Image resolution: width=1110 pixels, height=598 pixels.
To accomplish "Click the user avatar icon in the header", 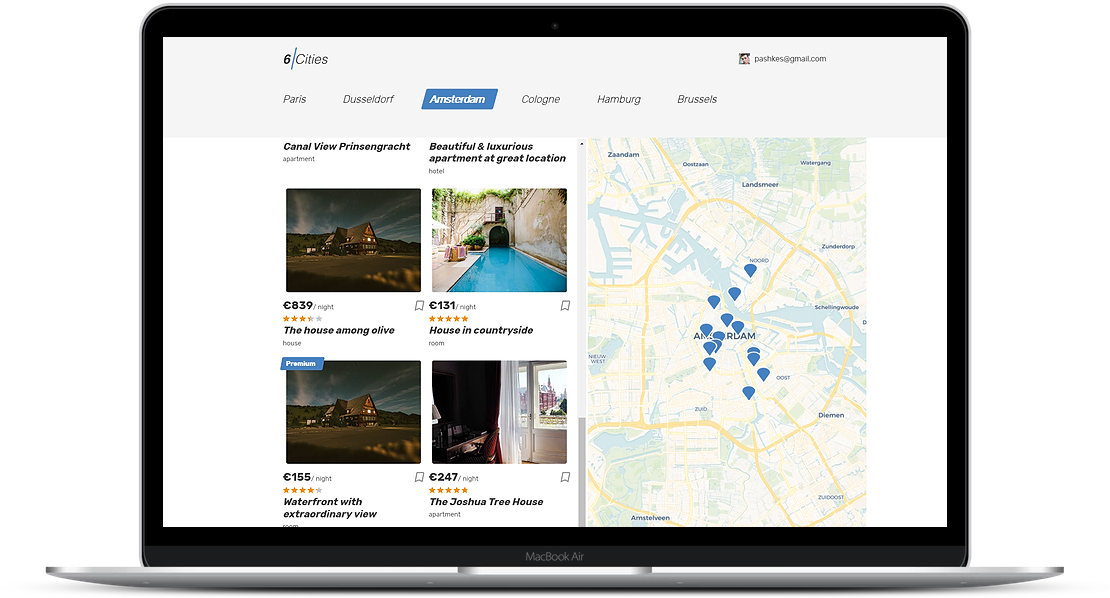I will (x=743, y=58).
